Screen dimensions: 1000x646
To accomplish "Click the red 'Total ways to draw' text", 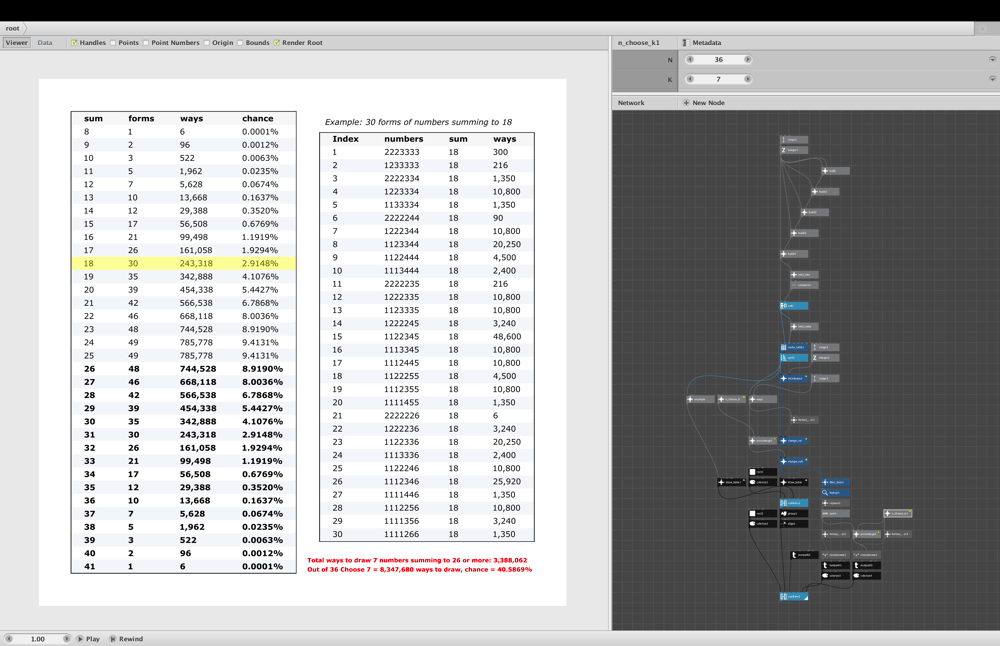I will (417, 560).
